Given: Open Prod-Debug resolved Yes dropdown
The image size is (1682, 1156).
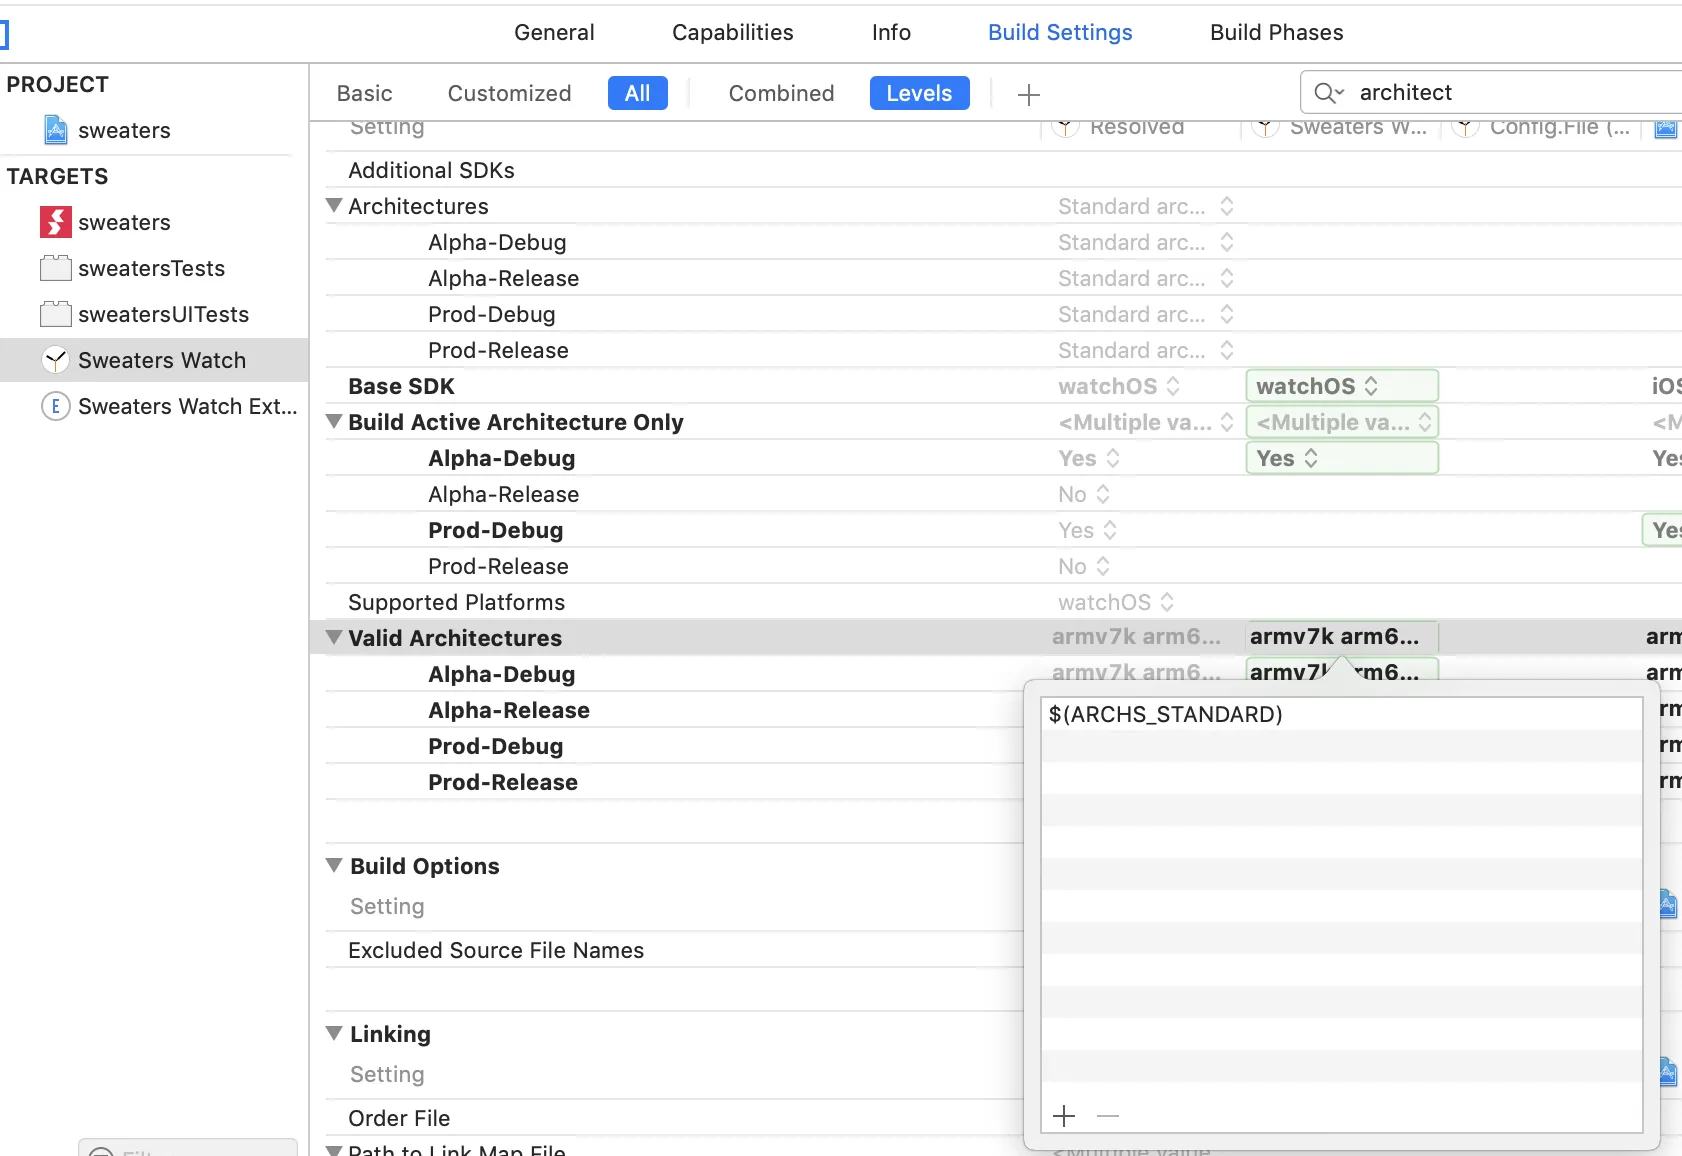Looking at the screenshot, I should 1088,530.
